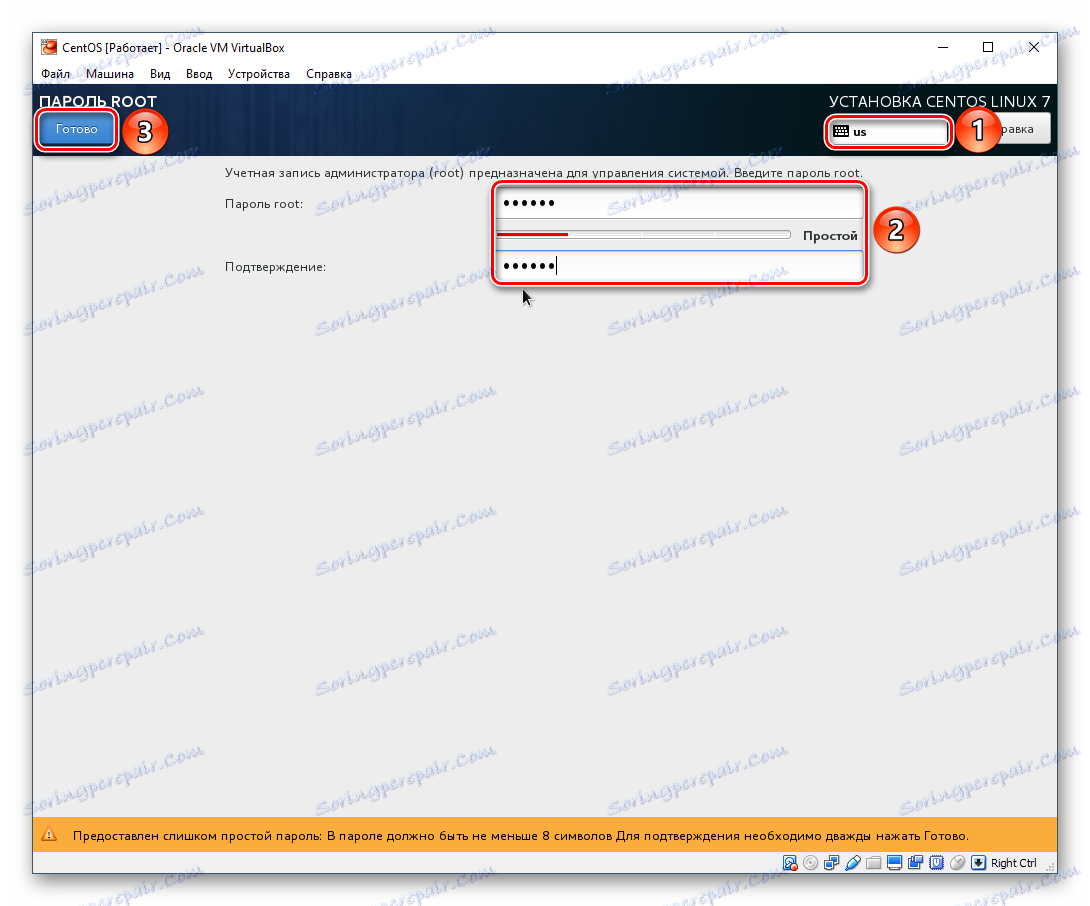Click the blue Готово button

coord(76,129)
